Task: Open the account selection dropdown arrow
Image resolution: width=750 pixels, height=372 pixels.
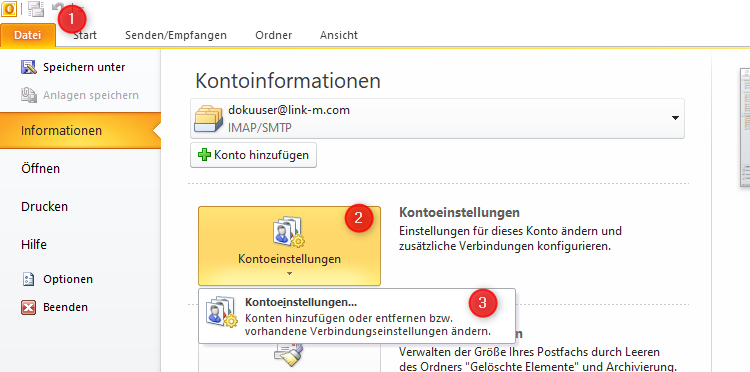Action: pos(675,118)
